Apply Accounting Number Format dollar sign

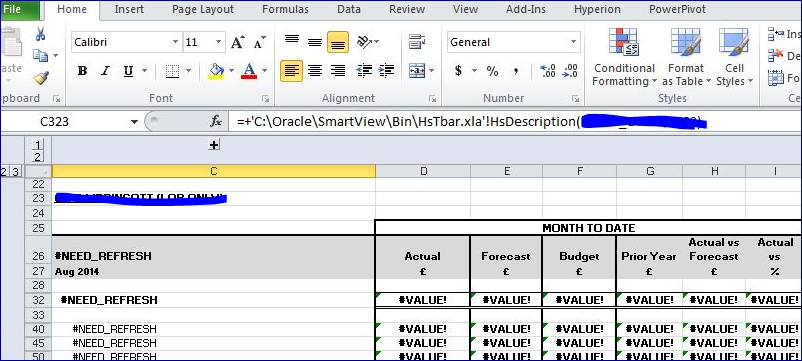(458, 71)
